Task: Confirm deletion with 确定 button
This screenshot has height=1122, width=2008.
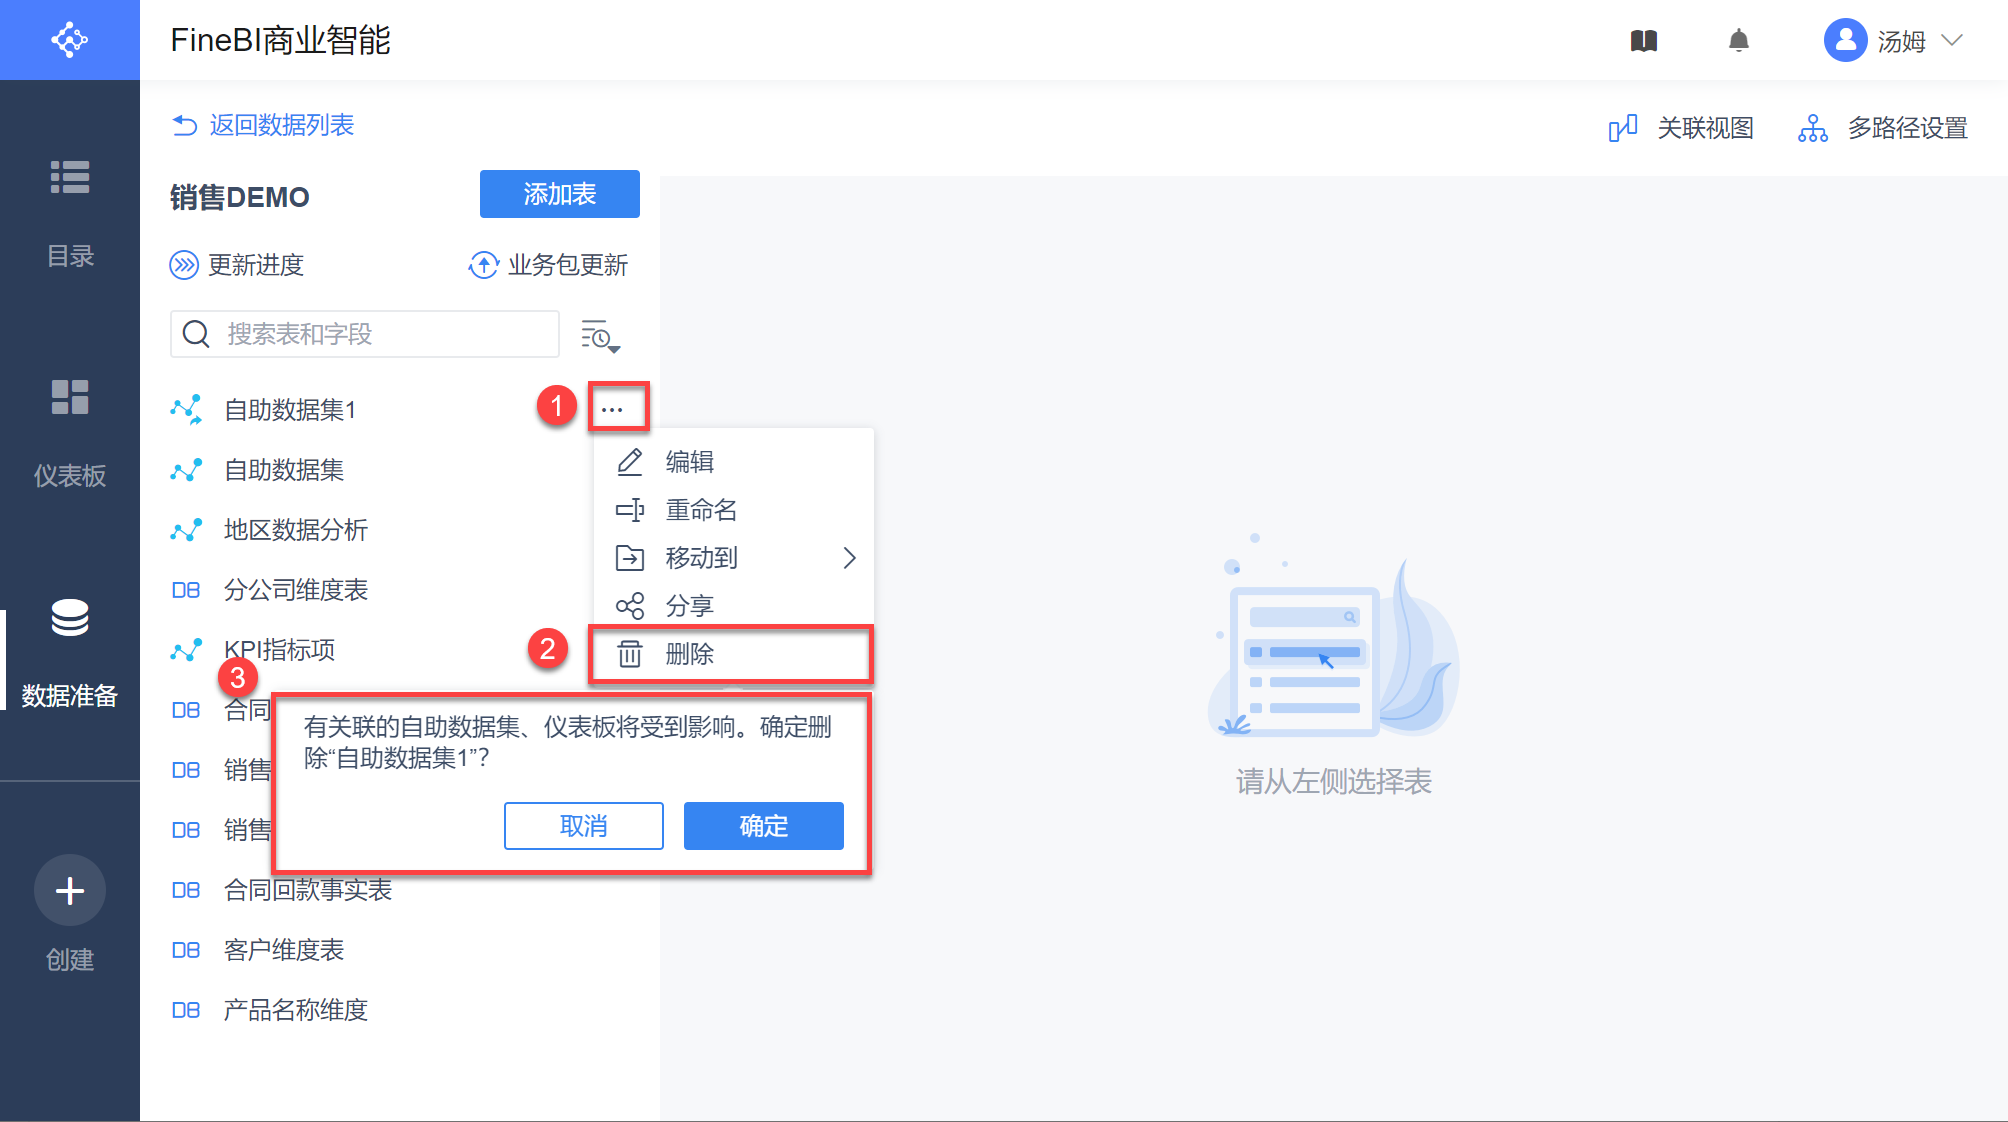Action: click(x=763, y=826)
